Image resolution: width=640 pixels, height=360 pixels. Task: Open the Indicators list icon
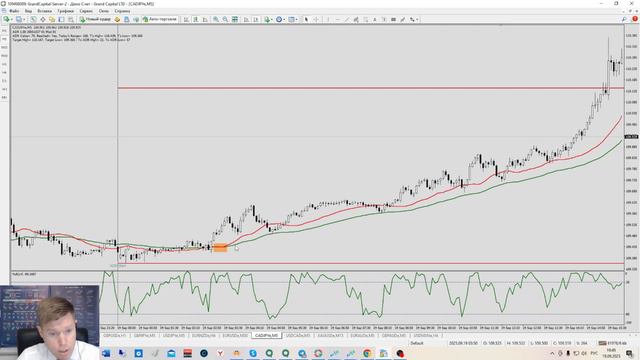(x=267, y=19)
